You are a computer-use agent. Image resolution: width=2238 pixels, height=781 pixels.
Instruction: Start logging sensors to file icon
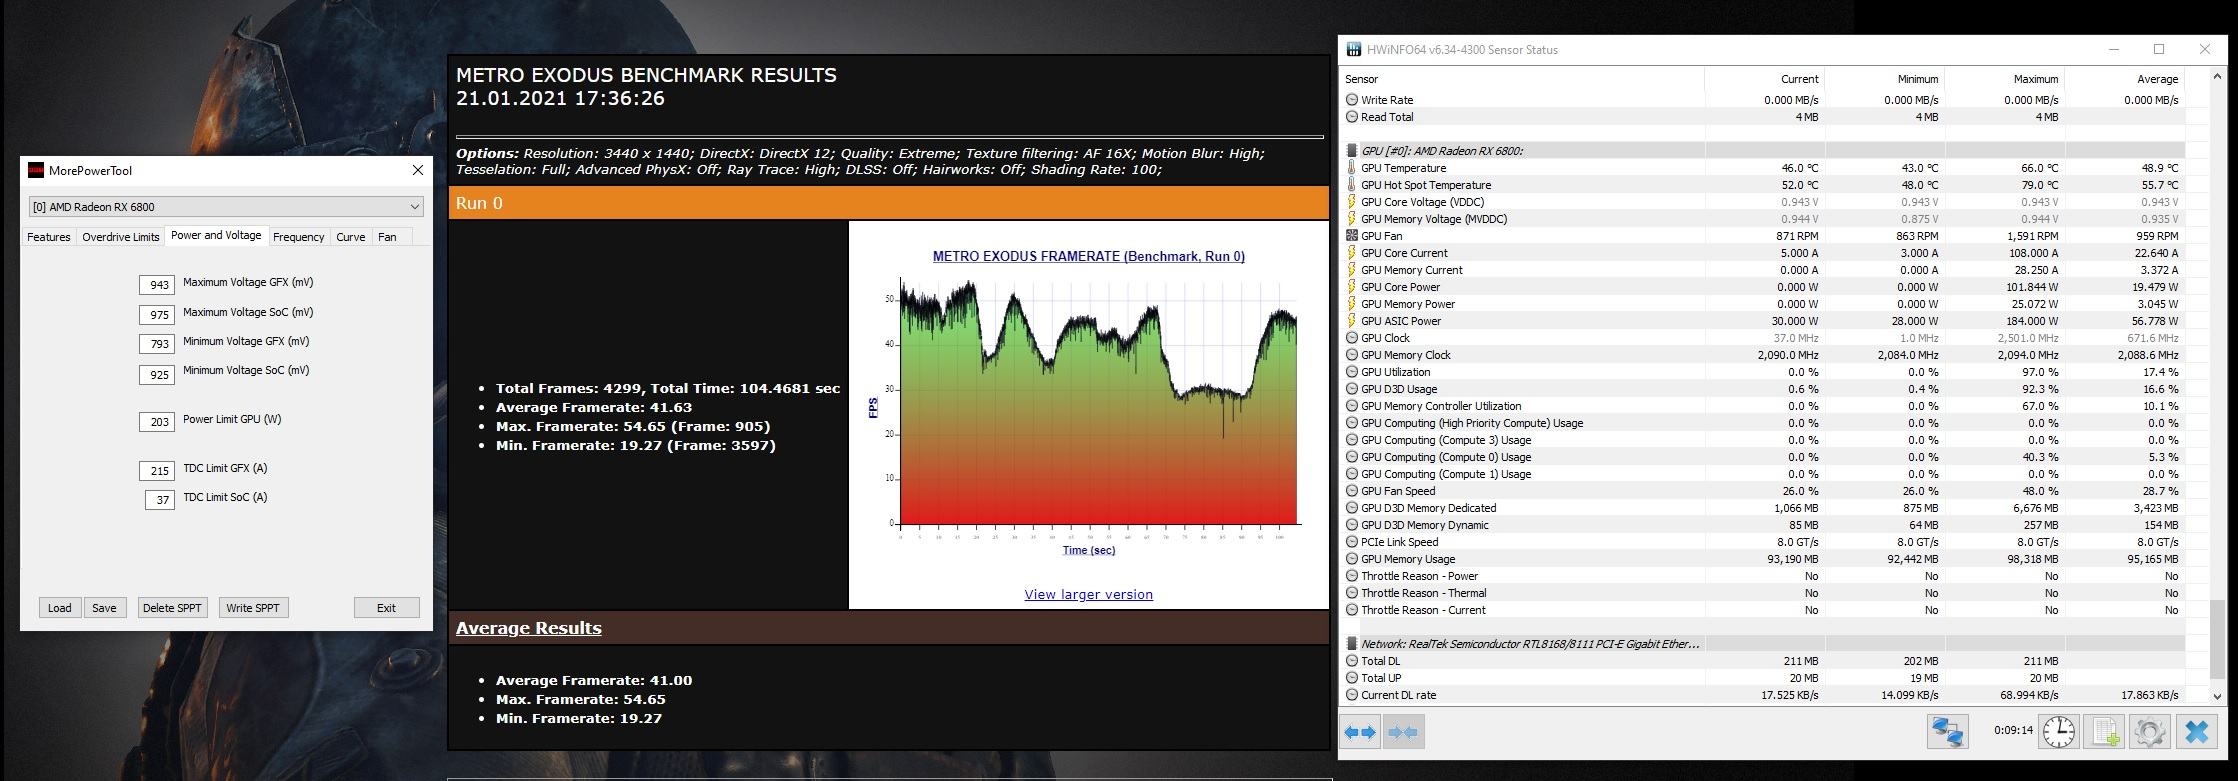[2104, 732]
